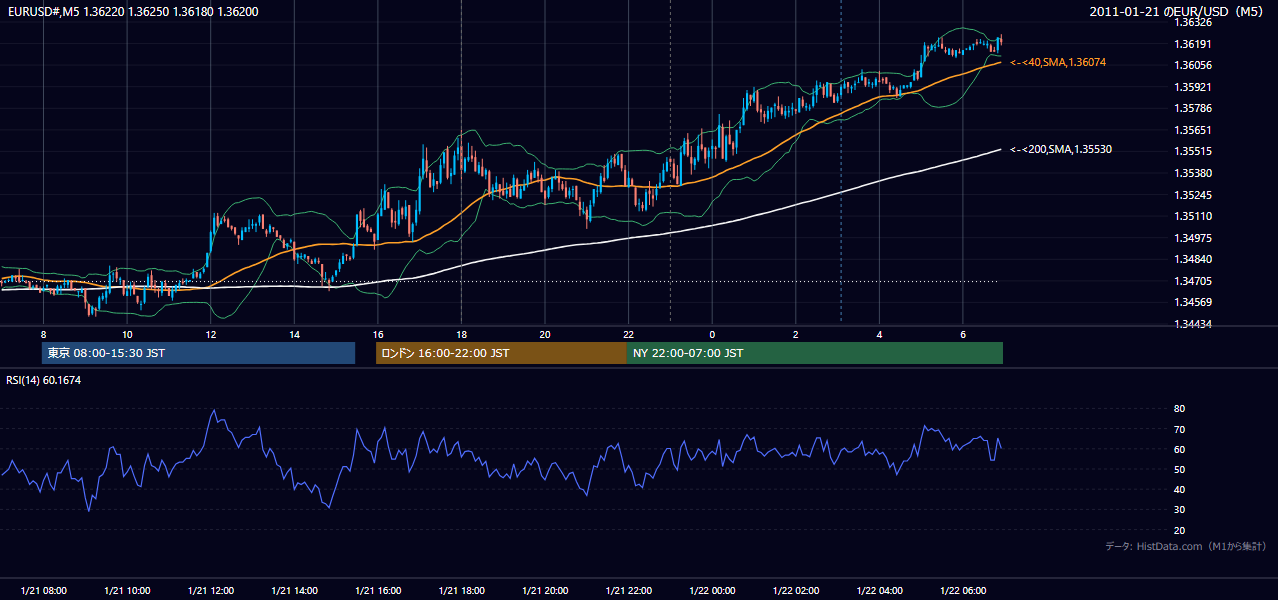The width and height of the screenshot is (1278, 600).
Task: Click price axis value 1.35515
Action: (x=1192, y=151)
